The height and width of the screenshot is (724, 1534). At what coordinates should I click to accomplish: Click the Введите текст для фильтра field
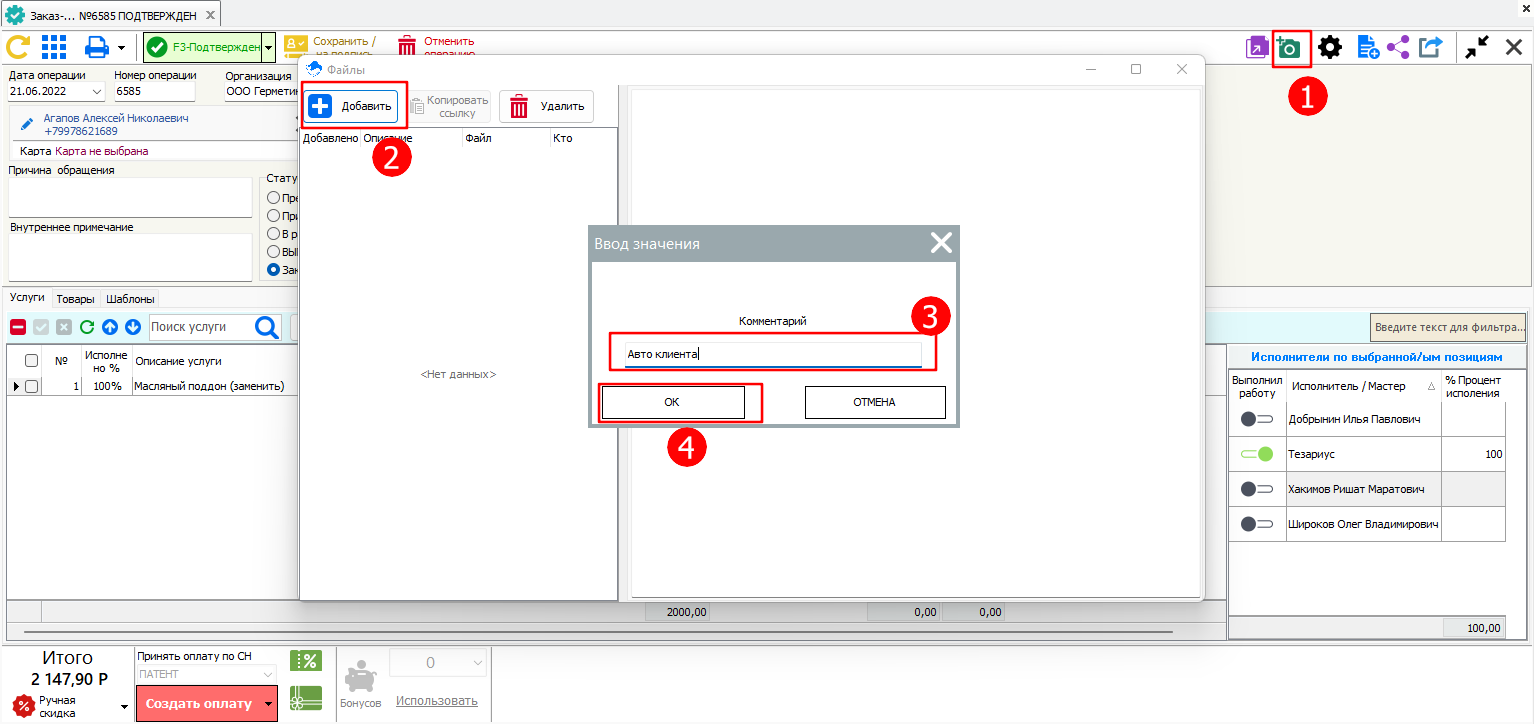pos(1448,326)
